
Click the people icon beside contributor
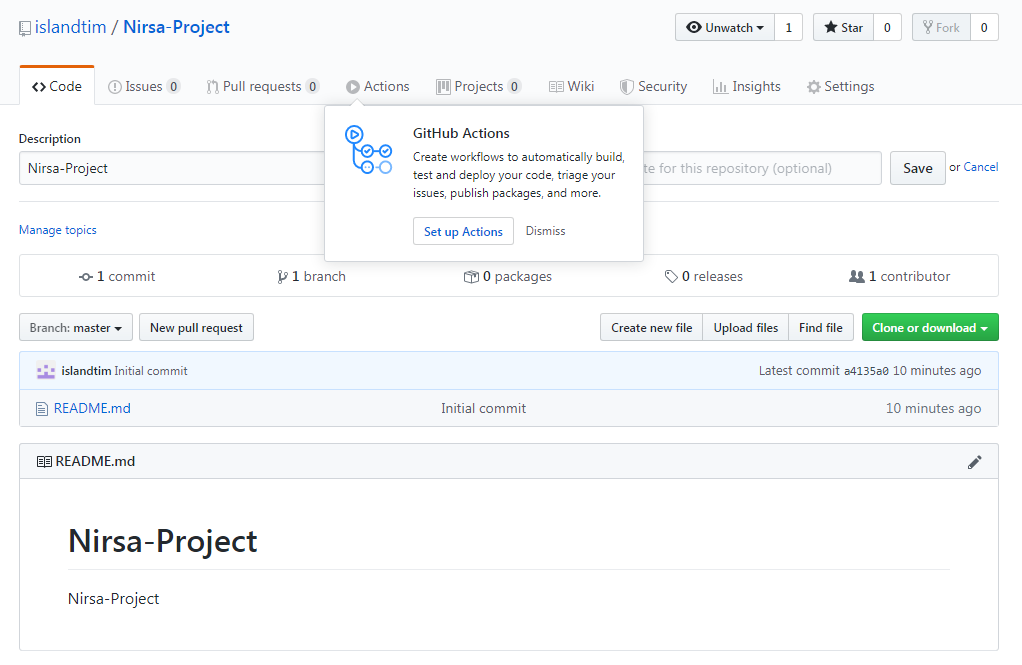[856, 277]
